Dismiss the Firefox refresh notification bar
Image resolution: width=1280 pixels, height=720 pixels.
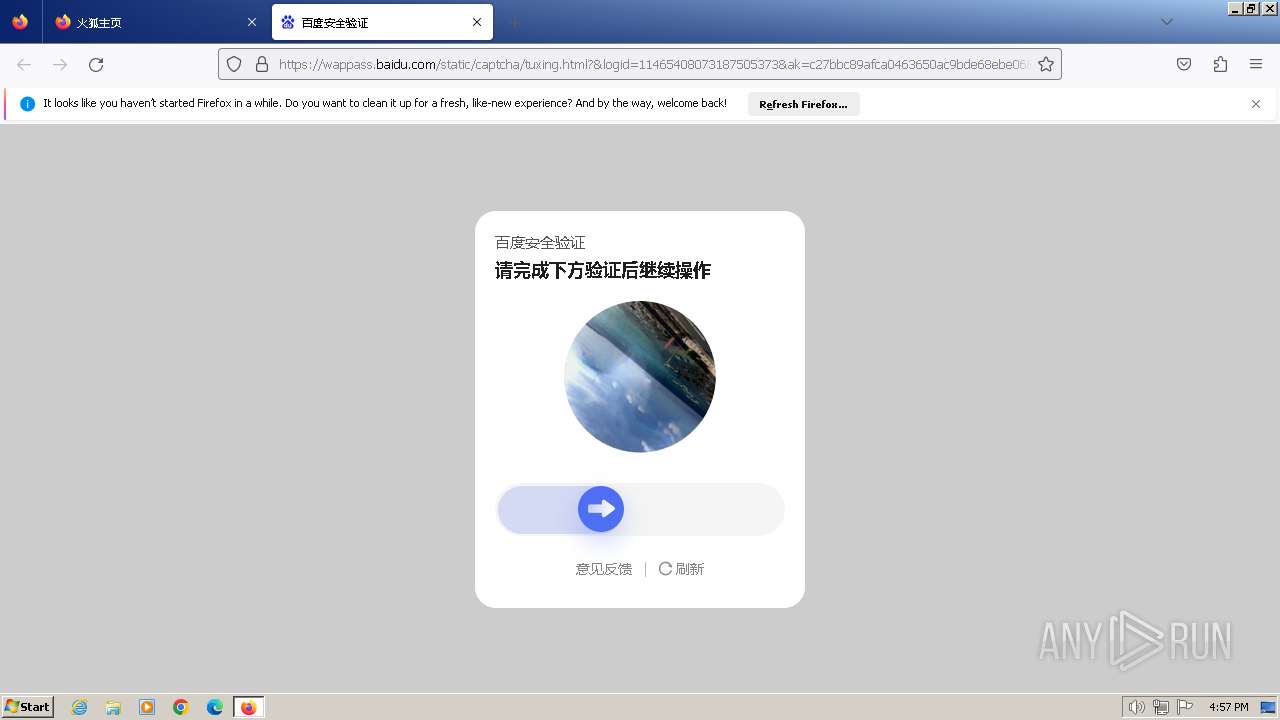tap(1256, 104)
